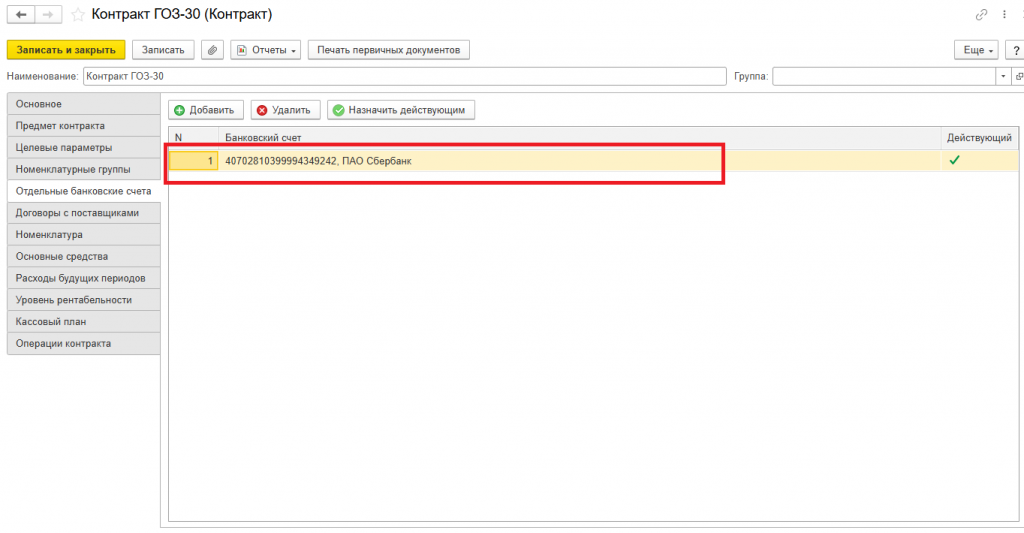Open the Еще dropdown menu
Viewport: 1024px width, 533px height.
976,50
